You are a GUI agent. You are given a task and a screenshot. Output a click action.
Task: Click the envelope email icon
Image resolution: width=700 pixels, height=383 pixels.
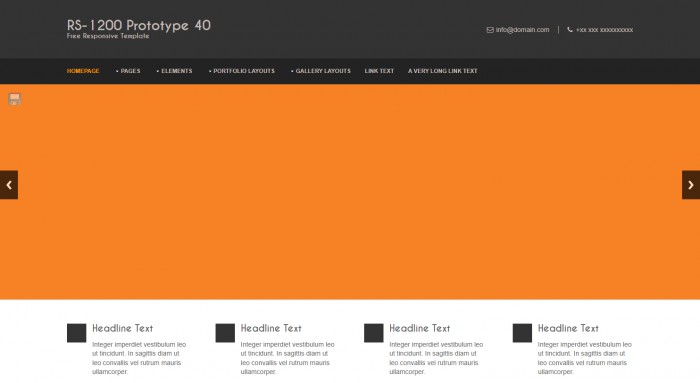490,30
